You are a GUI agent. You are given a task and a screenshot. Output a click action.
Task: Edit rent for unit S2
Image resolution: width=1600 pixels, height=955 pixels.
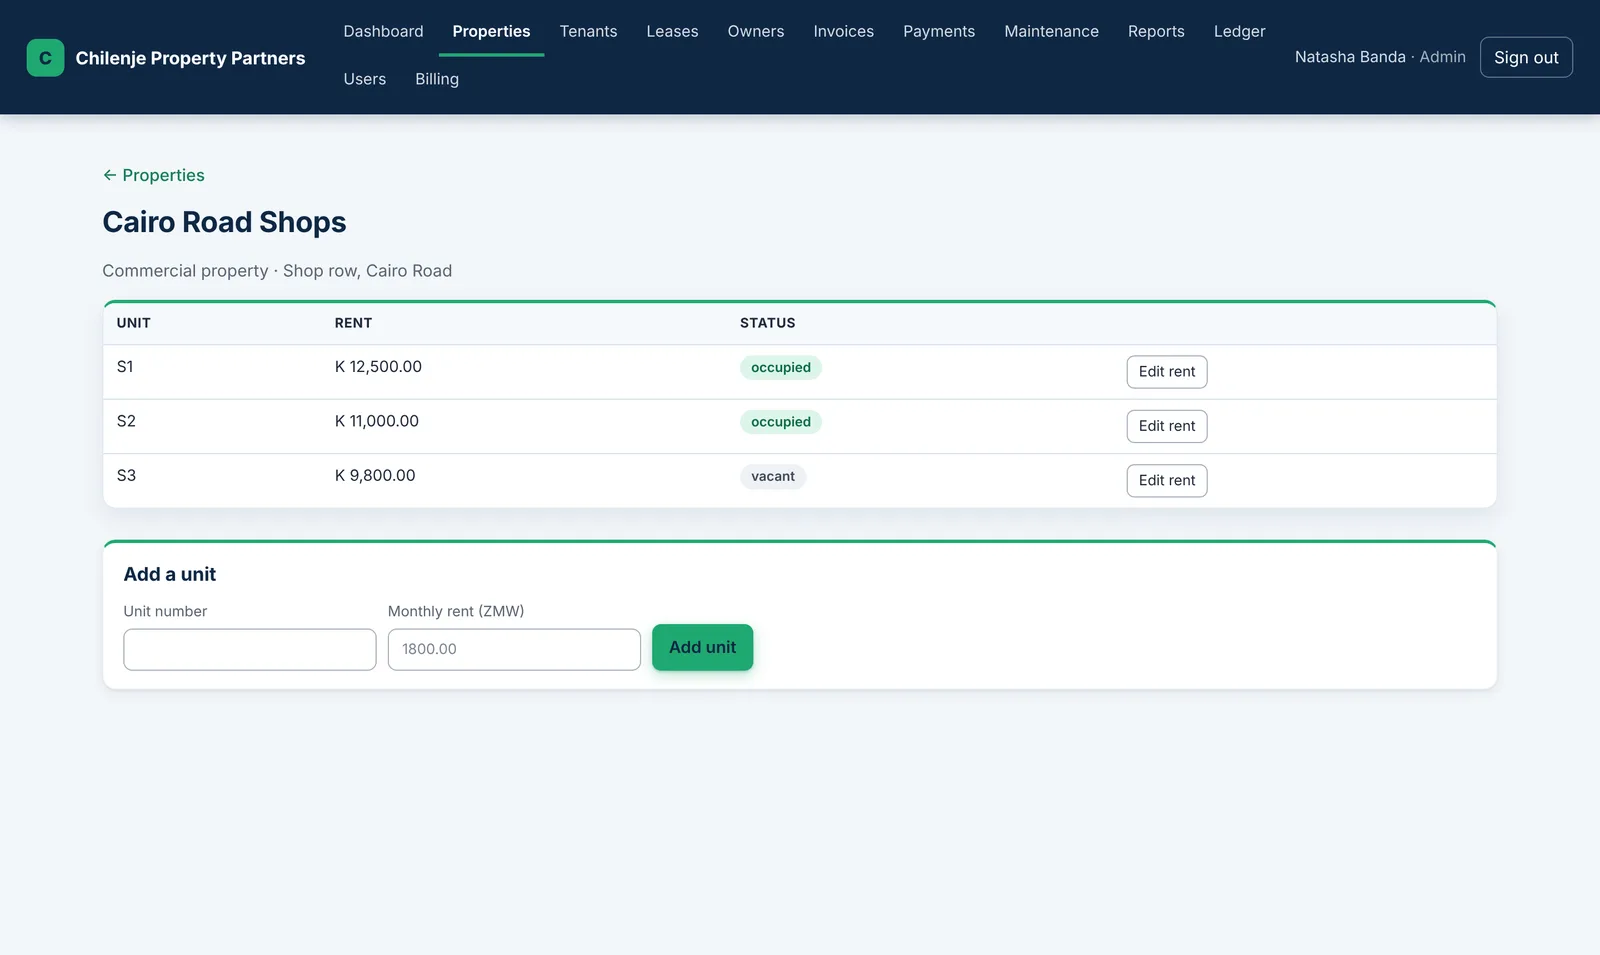pyautogui.click(x=1166, y=426)
